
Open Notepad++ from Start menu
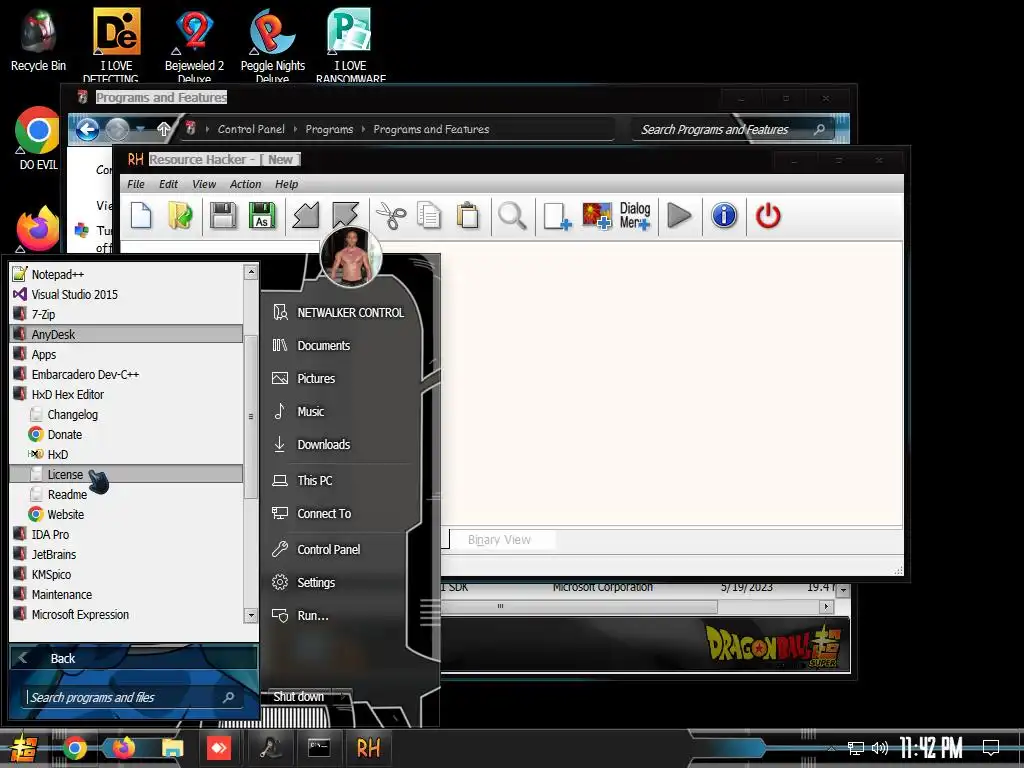pos(127,274)
